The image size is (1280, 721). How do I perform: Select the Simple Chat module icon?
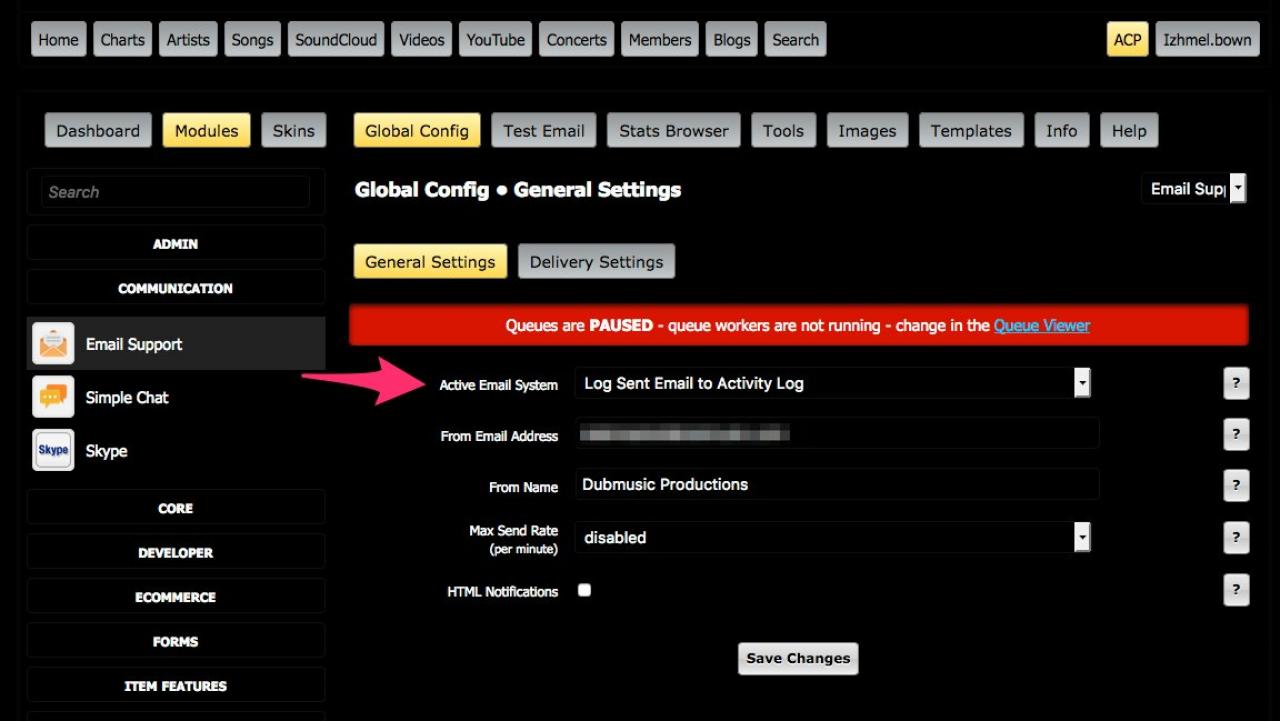point(53,397)
